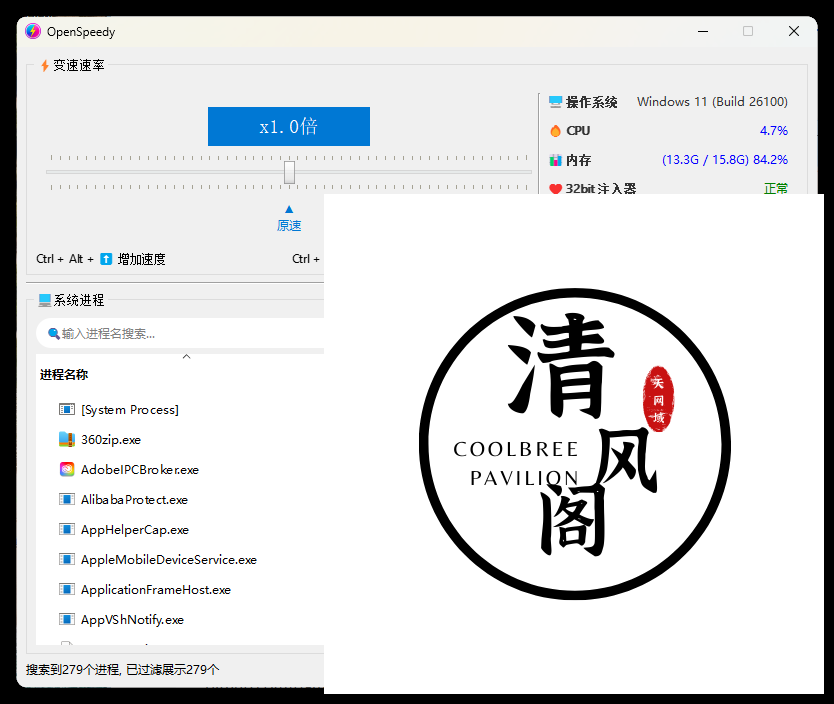Click the speed slider handle
The height and width of the screenshot is (704, 834).
pos(289,172)
